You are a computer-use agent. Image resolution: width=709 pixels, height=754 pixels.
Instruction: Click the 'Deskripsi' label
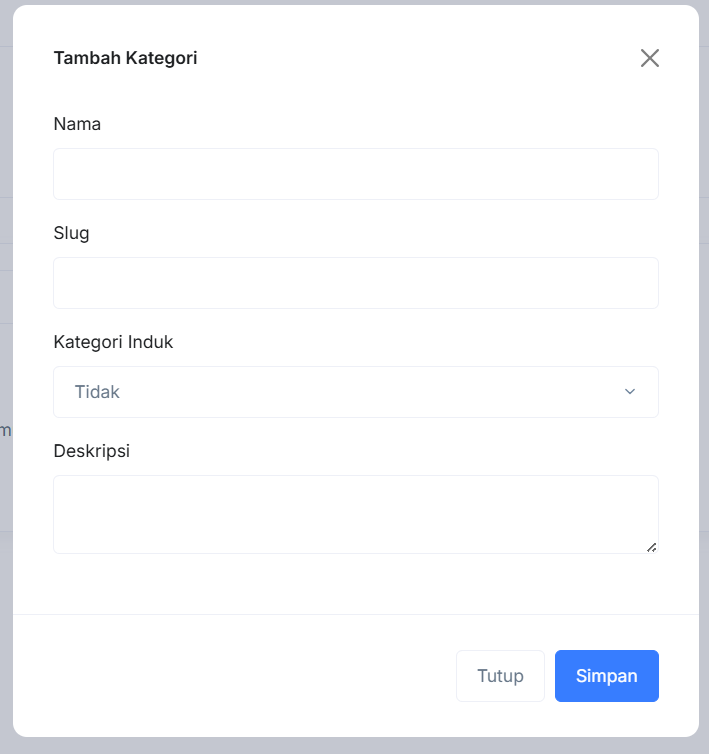click(91, 451)
